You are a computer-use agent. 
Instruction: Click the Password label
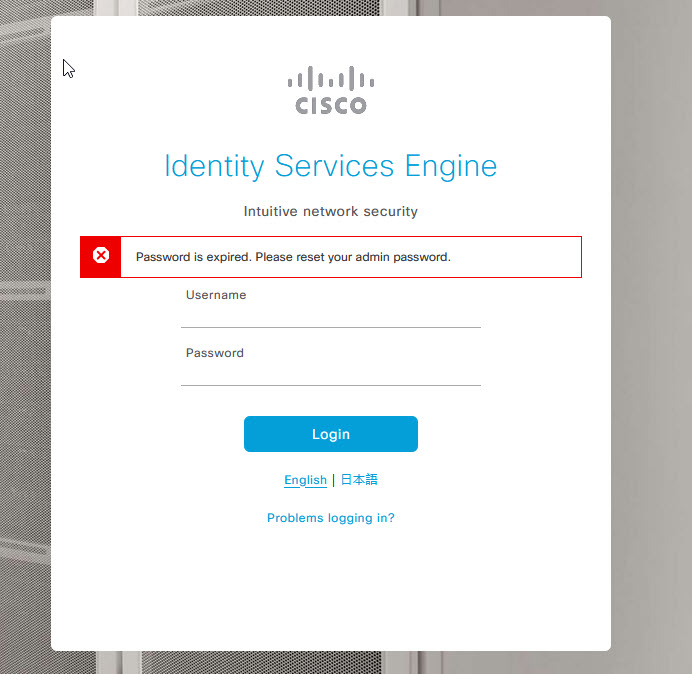(x=214, y=353)
